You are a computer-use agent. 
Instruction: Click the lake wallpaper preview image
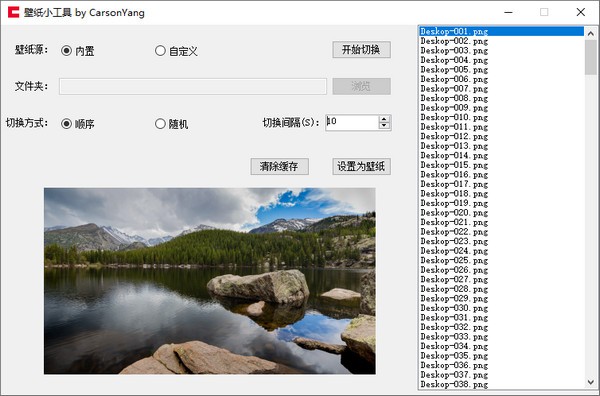pos(210,281)
